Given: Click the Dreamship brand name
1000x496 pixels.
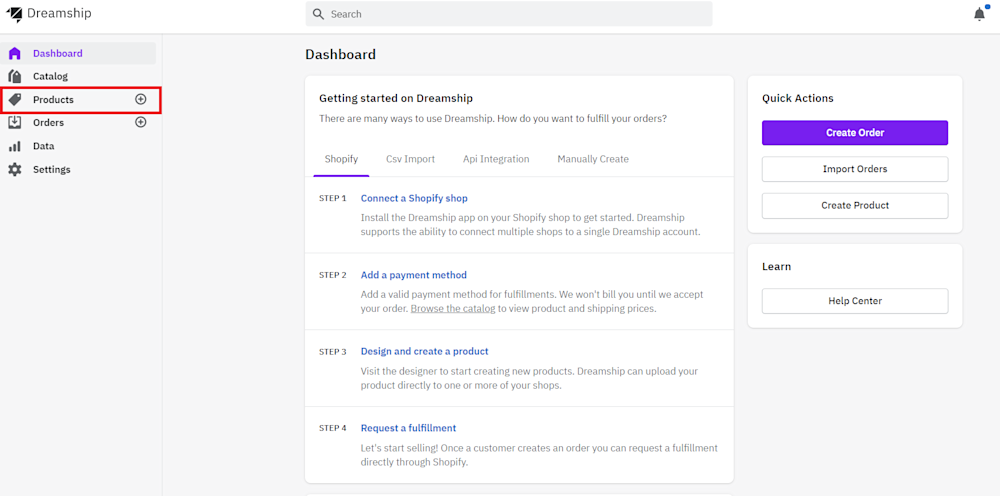Looking at the screenshot, I should click(59, 13).
